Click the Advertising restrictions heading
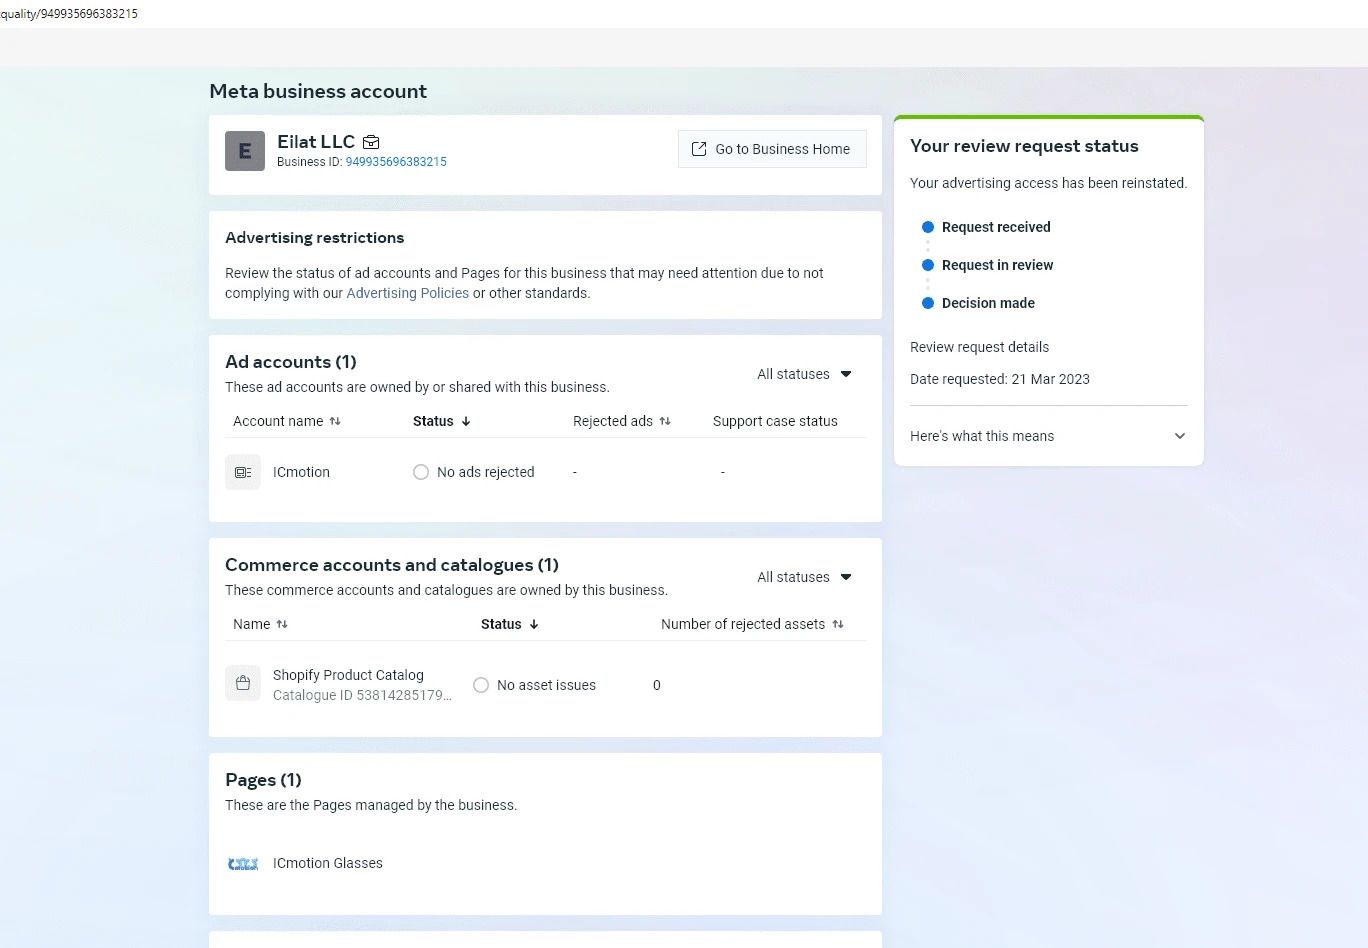1368x948 pixels. click(314, 237)
